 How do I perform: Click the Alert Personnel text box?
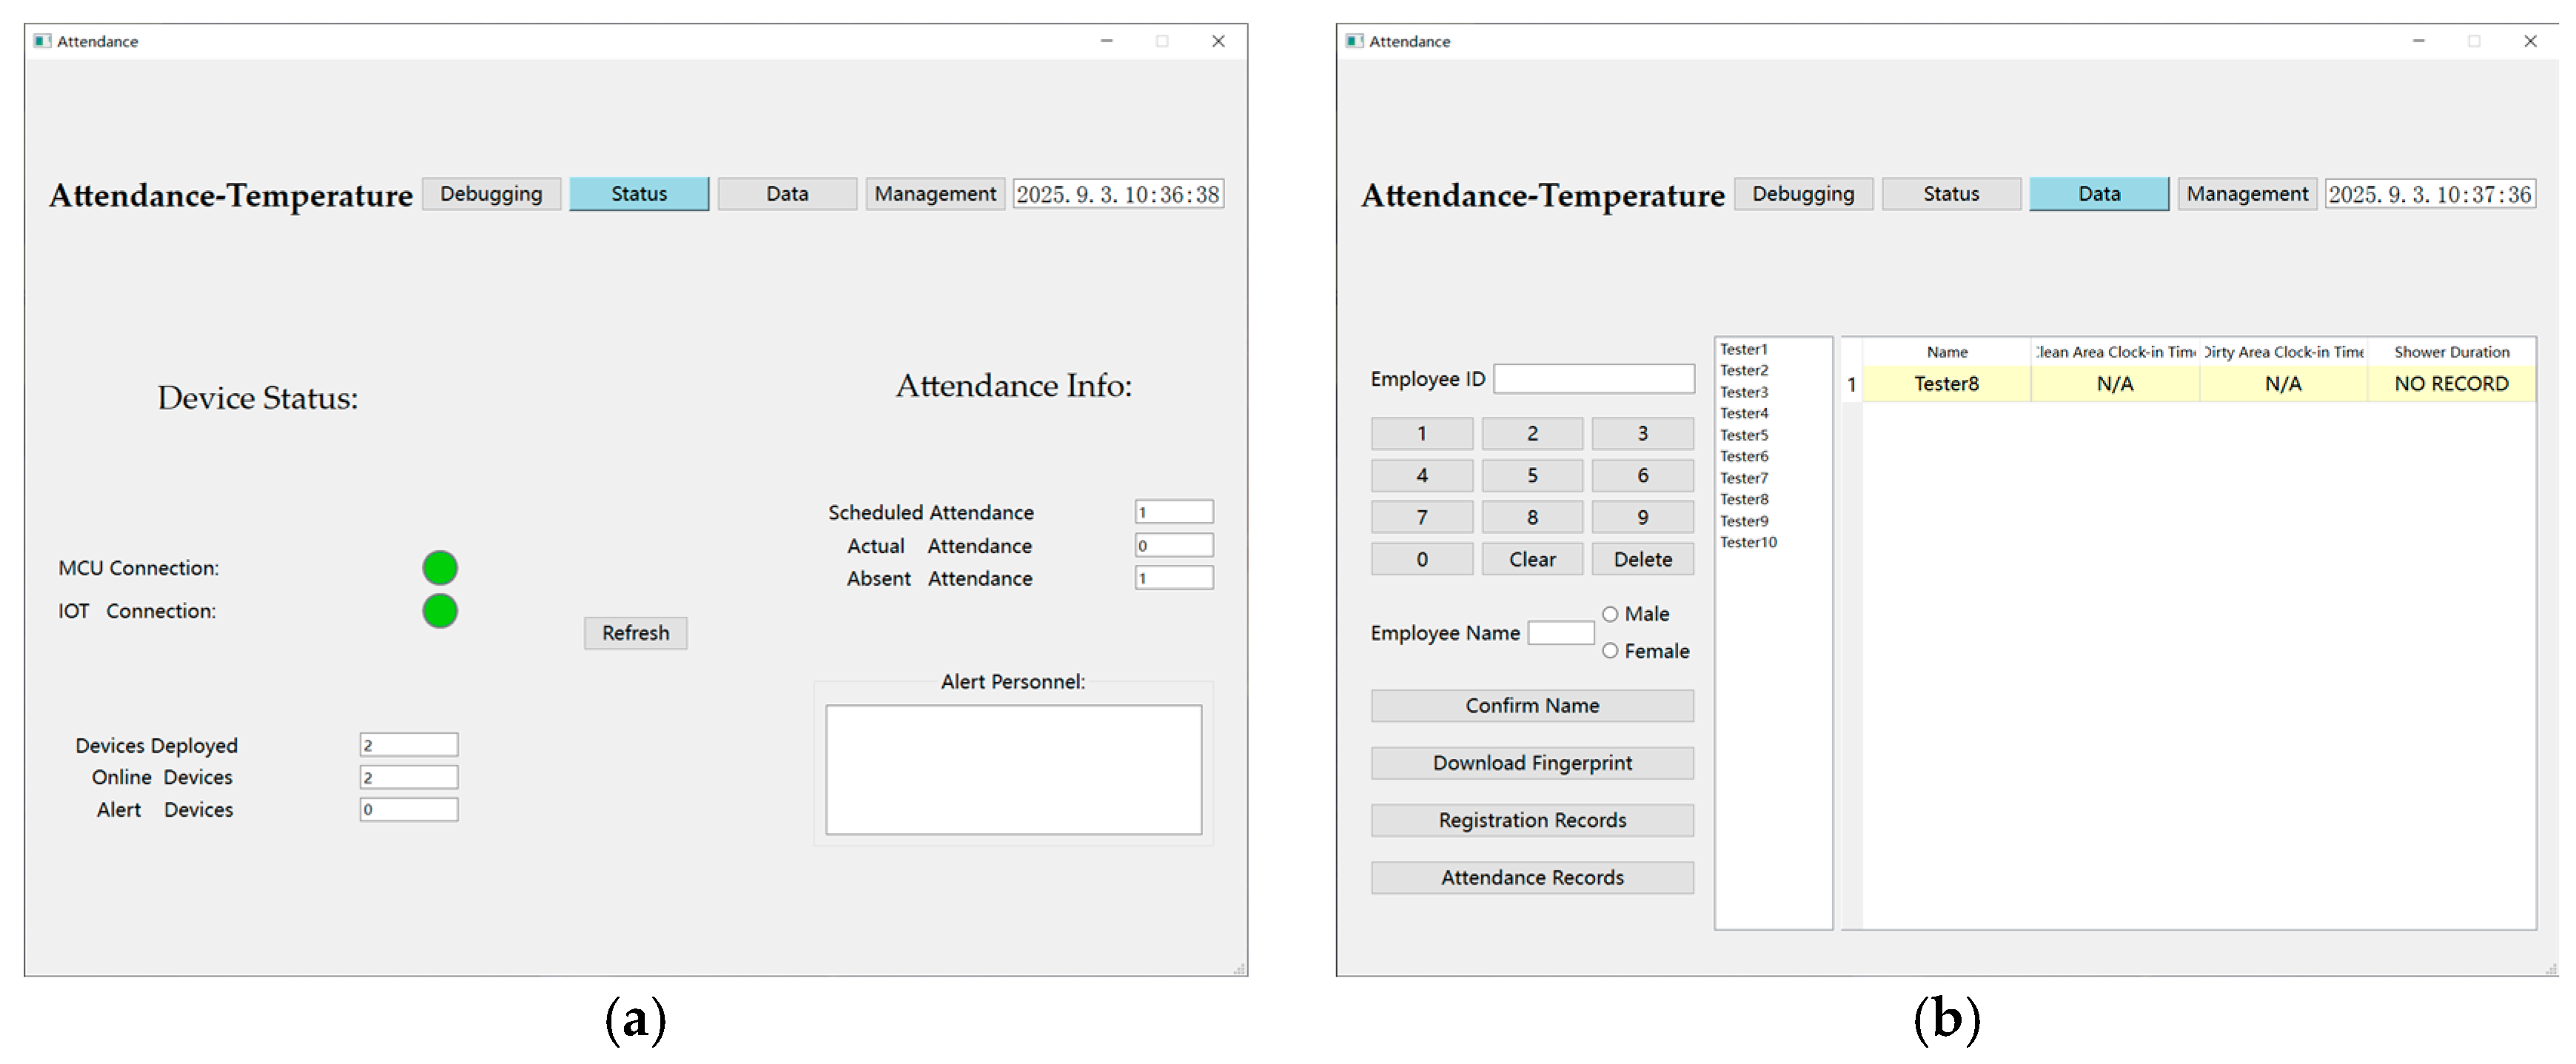1013,769
